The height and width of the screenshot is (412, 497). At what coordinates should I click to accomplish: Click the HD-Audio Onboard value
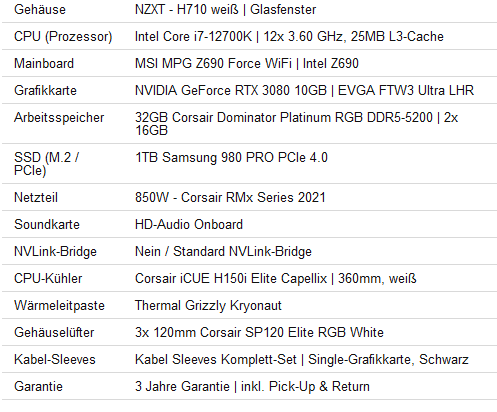[189, 224]
